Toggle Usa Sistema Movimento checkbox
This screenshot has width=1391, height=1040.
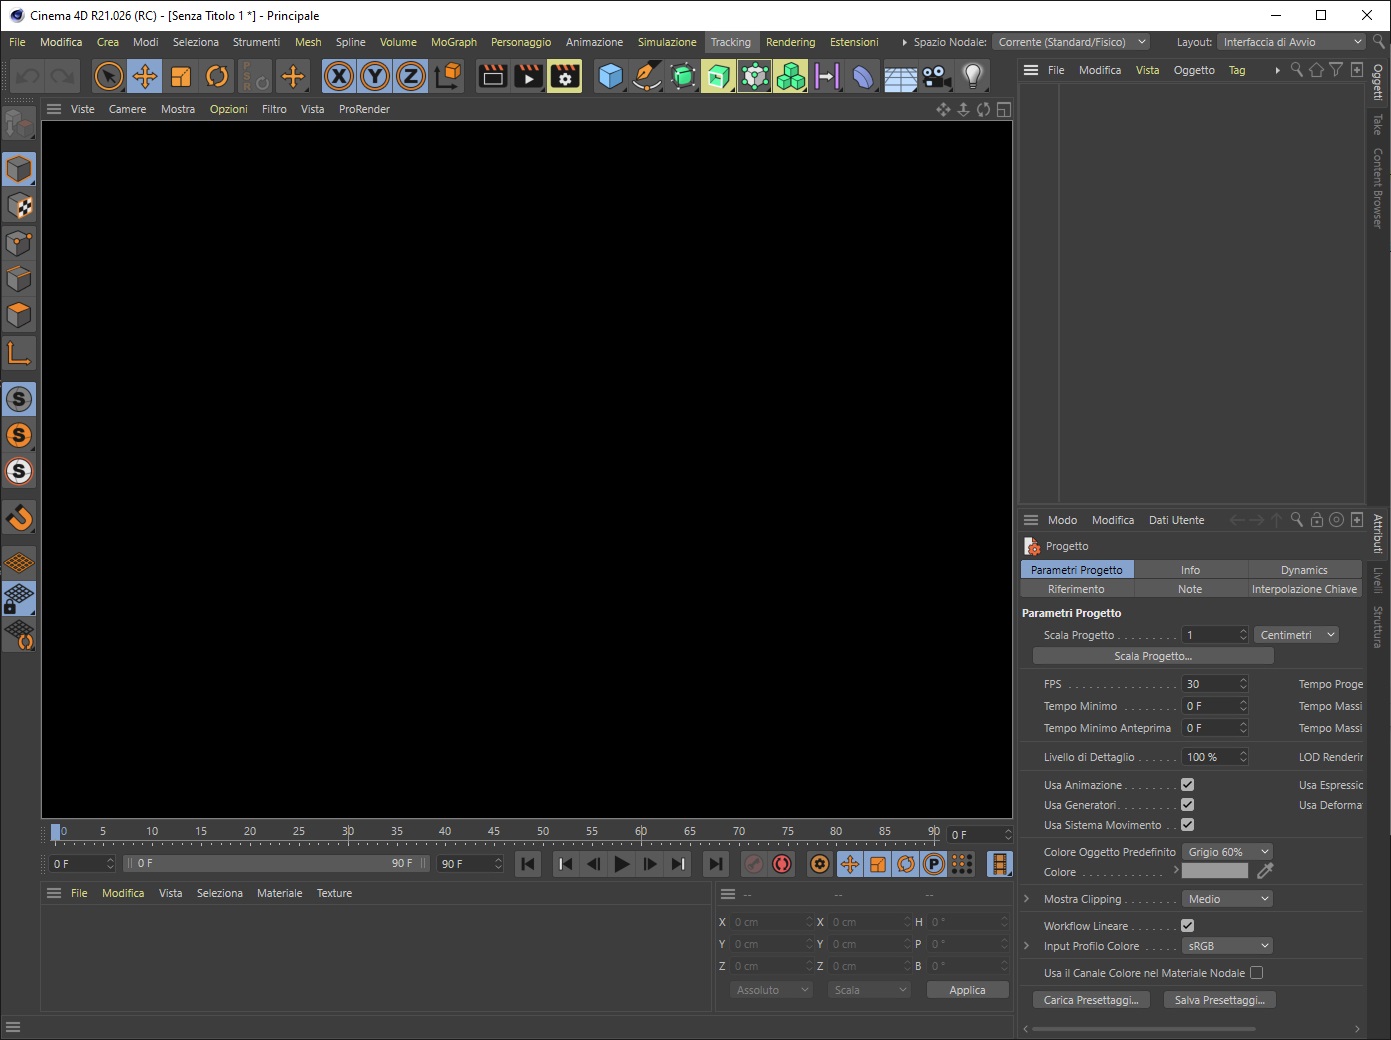(1187, 825)
